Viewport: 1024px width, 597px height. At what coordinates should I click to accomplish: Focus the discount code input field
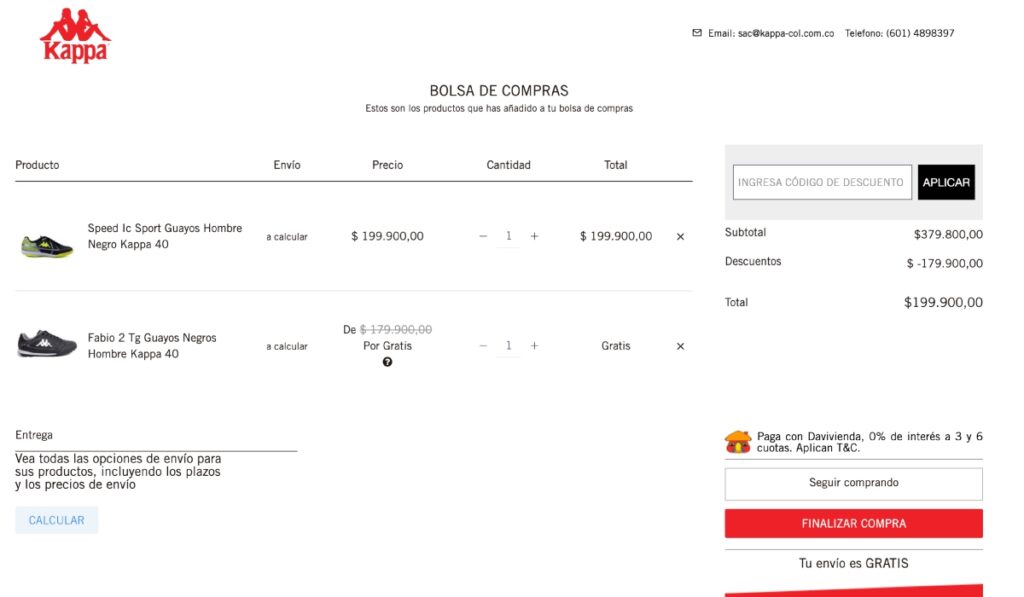coord(822,182)
